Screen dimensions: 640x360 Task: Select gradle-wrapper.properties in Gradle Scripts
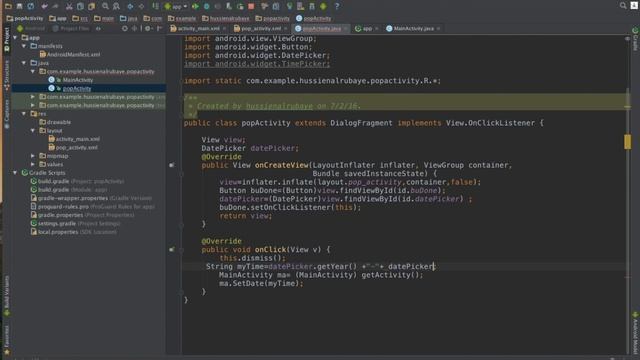(x=91, y=198)
